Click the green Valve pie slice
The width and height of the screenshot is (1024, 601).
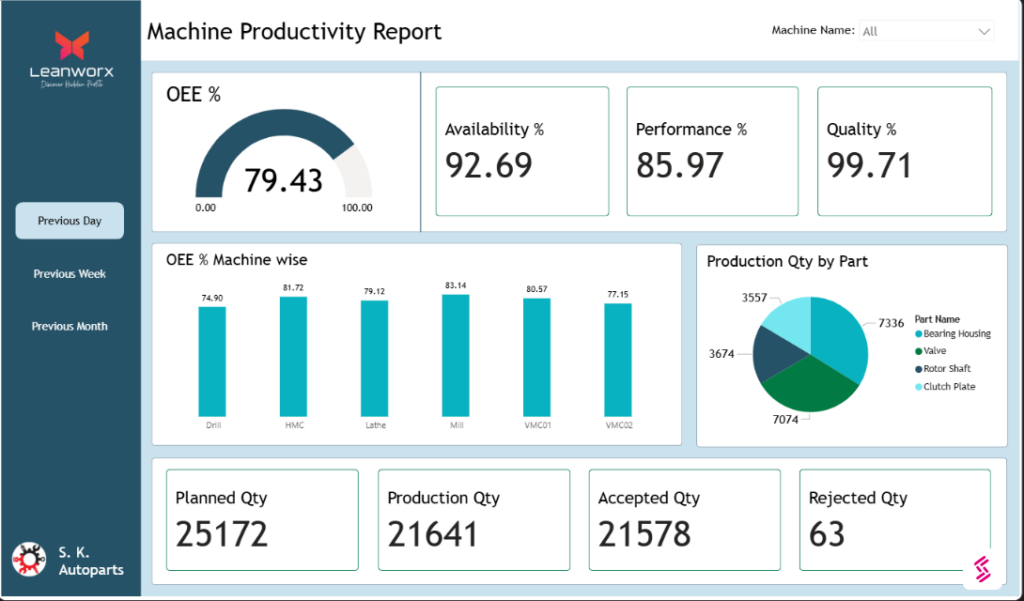[x=807, y=385]
